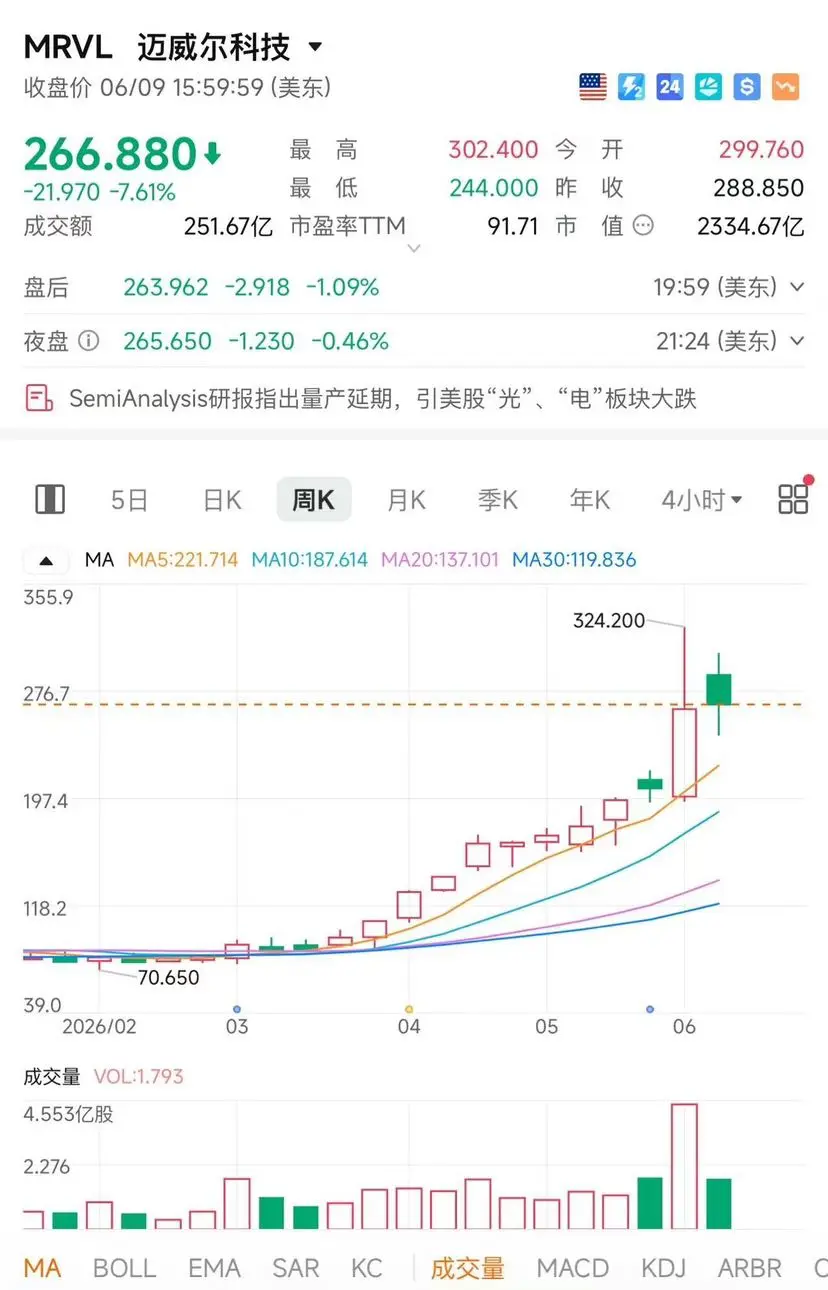Tap the after-hours price 263.962
Screen dimensions: 828x1290
pos(166,288)
